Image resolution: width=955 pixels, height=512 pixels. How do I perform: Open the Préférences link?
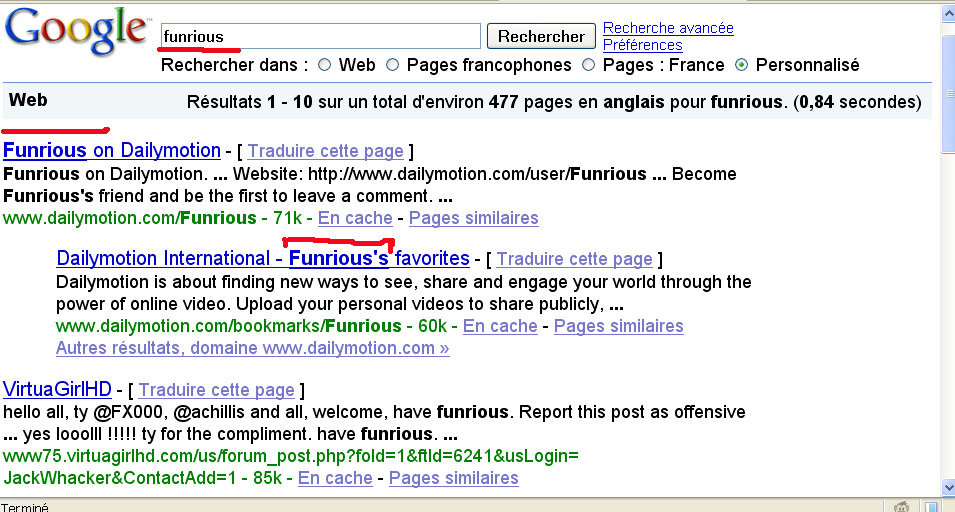click(642, 45)
